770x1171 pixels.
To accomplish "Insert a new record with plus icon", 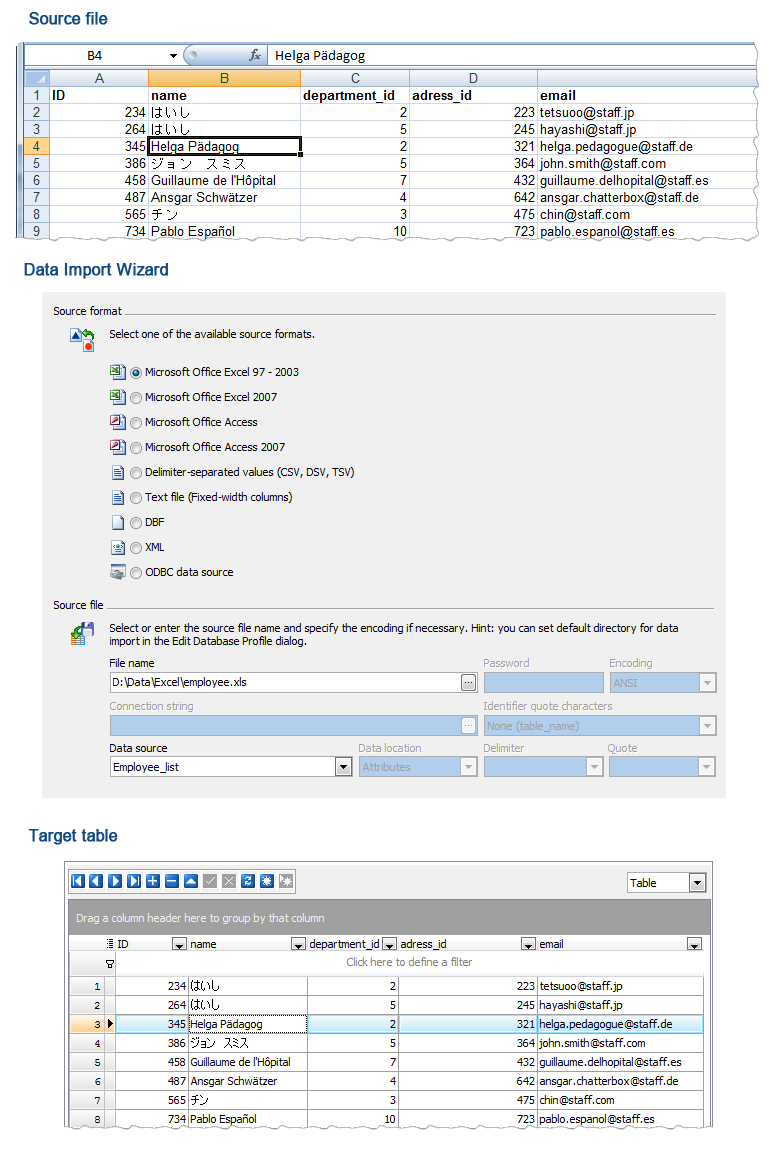I will [x=153, y=881].
